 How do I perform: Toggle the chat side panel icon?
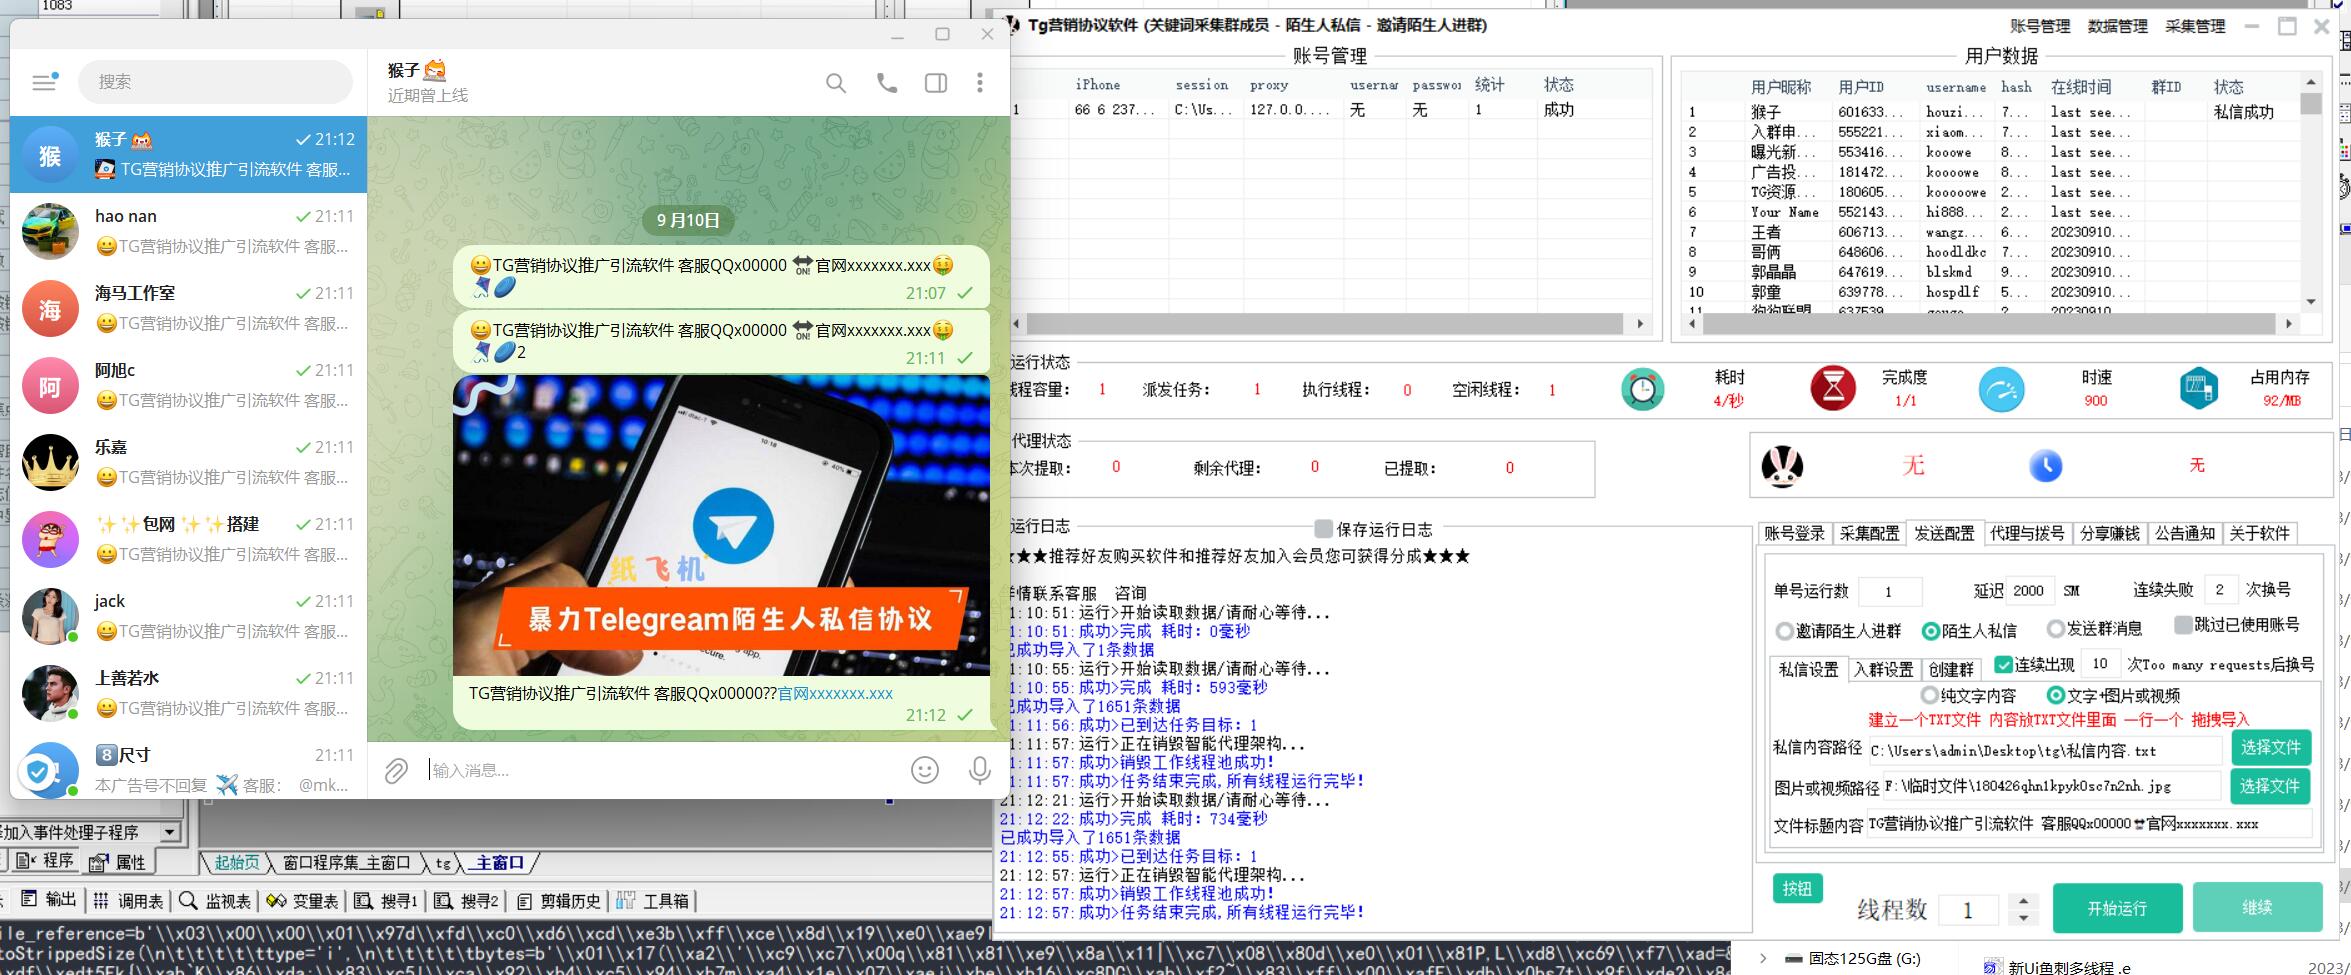click(x=936, y=83)
